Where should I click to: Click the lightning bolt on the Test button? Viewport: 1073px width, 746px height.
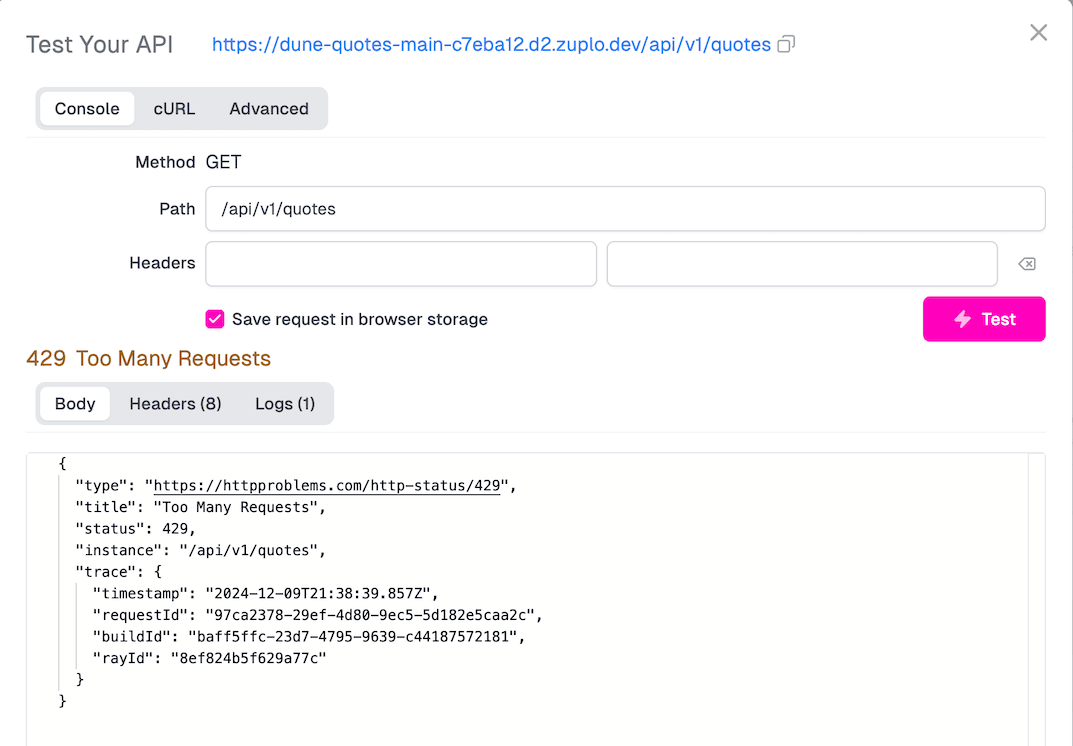coord(962,319)
